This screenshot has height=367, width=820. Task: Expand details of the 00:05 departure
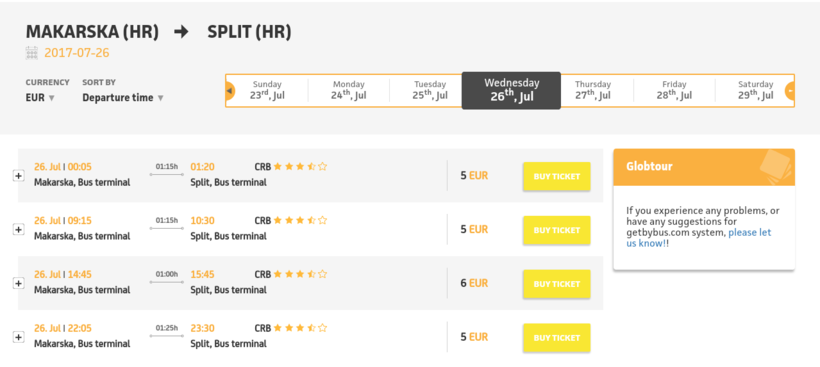pos(18,176)
